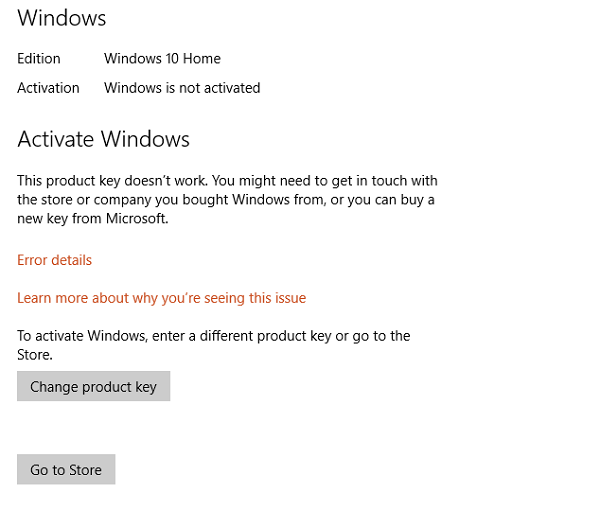Select the Activation label

click(48, 88)
